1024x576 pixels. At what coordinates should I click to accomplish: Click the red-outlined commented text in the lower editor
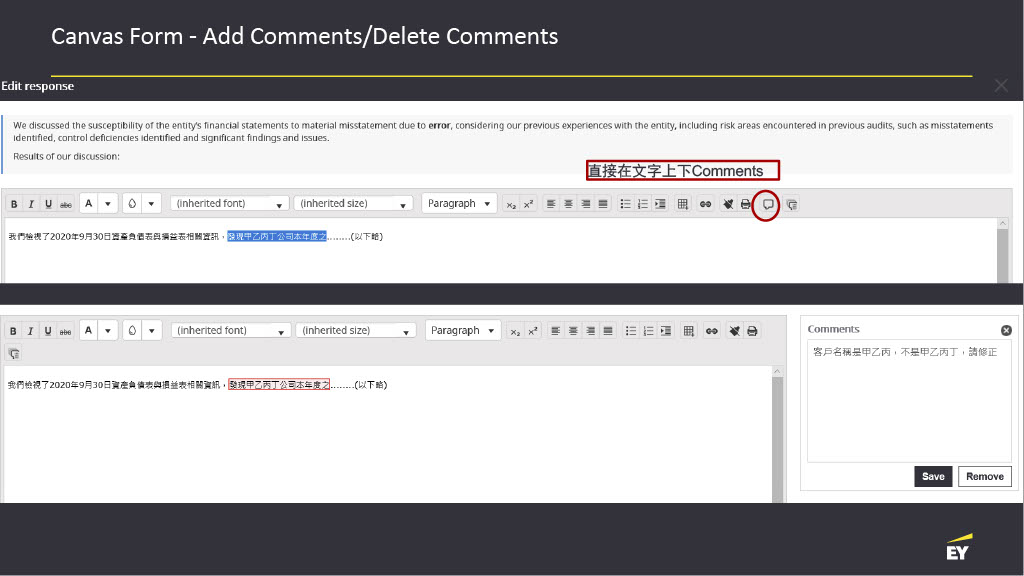click(279, 385)
